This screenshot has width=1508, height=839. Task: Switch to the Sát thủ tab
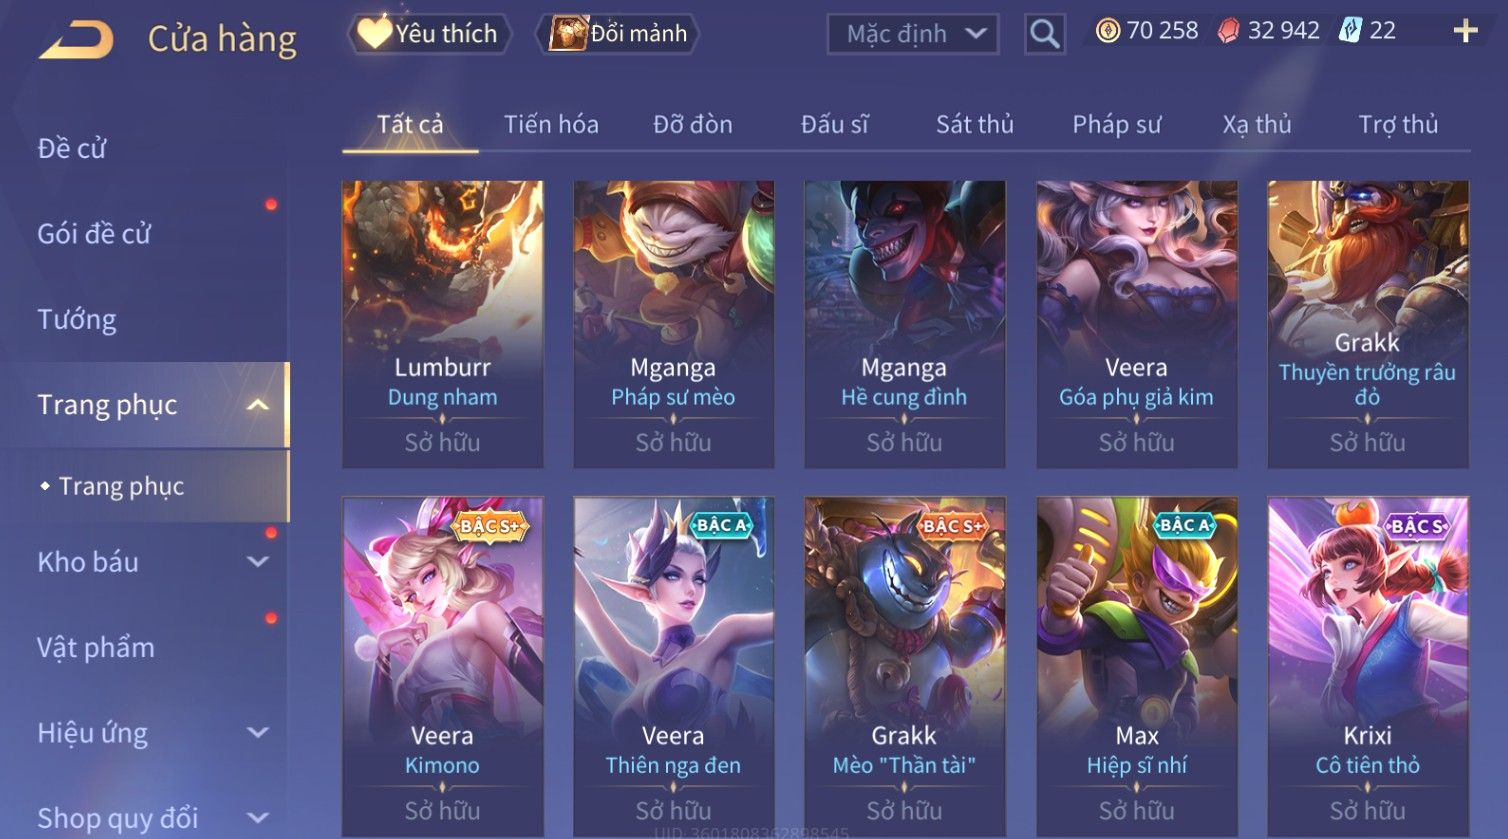point(975,124)
